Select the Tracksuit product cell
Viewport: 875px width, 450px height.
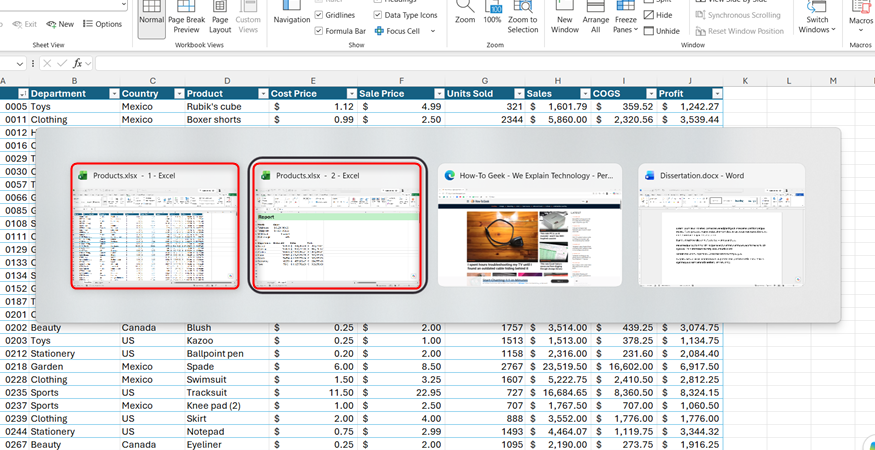[x=227, y=392]
